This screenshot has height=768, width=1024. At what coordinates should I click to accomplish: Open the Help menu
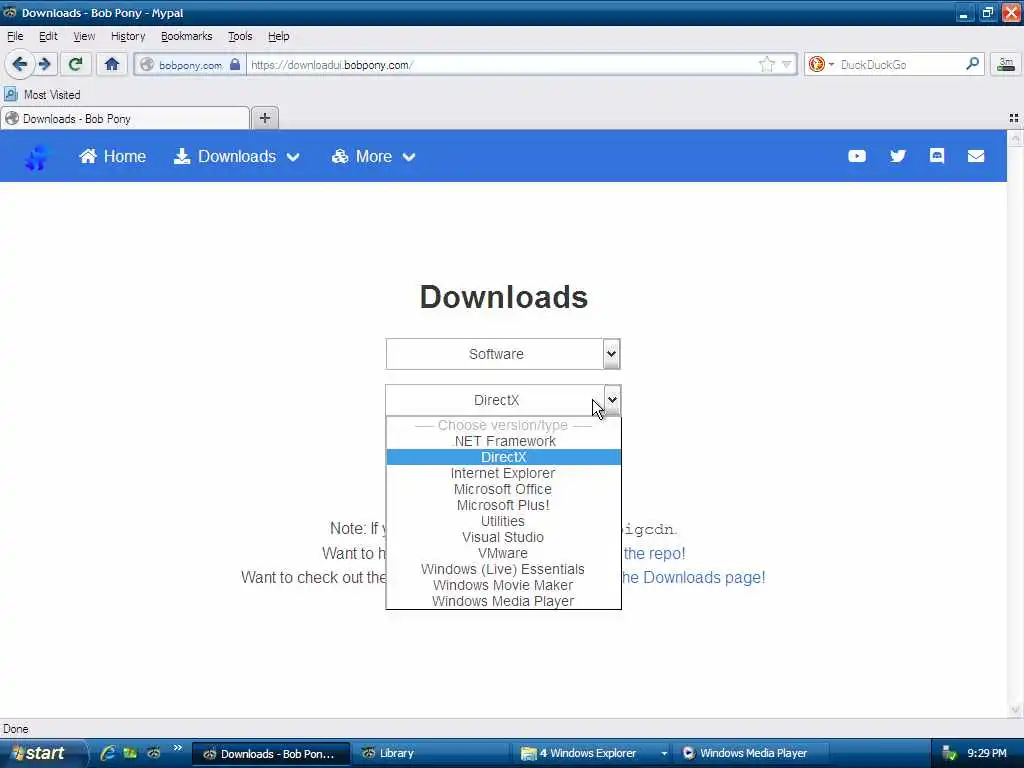pos(278,37)
